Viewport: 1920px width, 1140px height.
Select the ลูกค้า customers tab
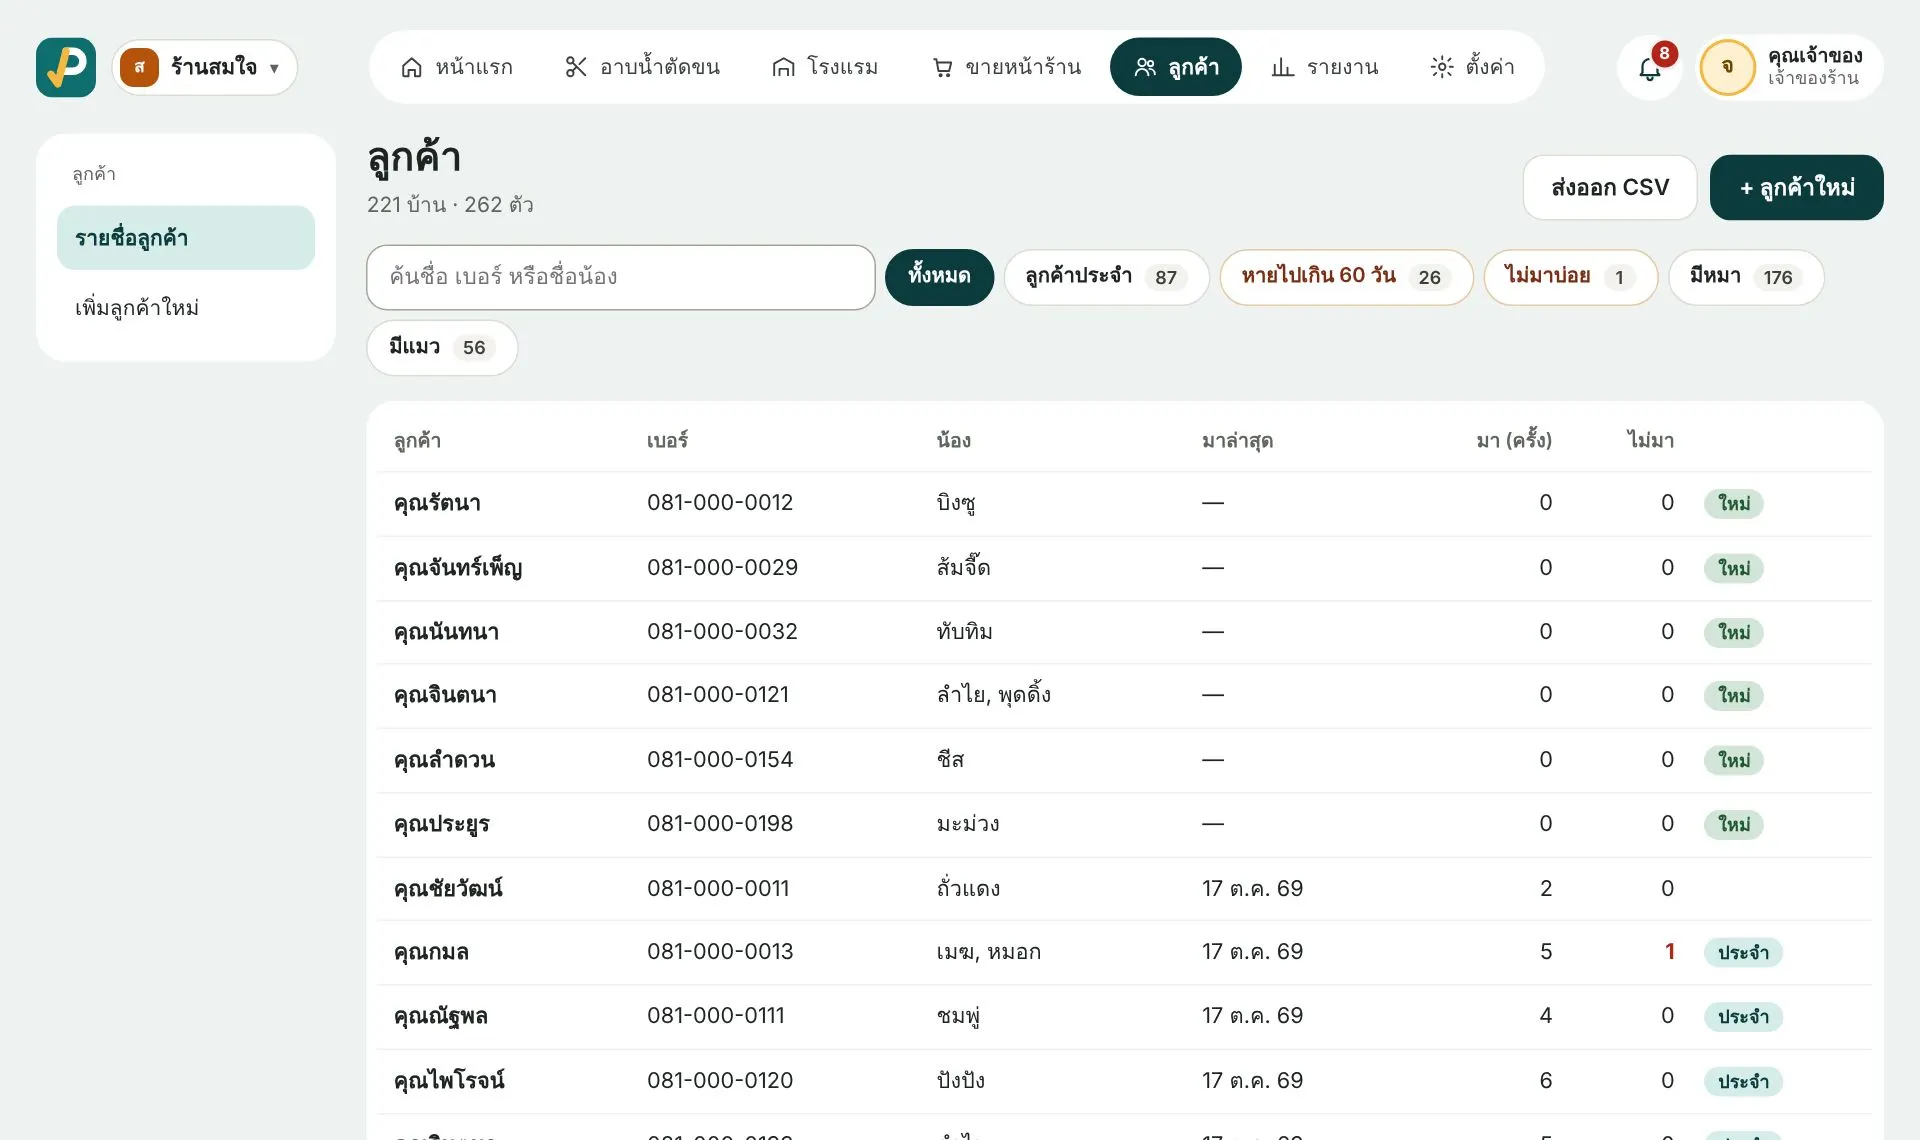click(x=1176, y=67)
